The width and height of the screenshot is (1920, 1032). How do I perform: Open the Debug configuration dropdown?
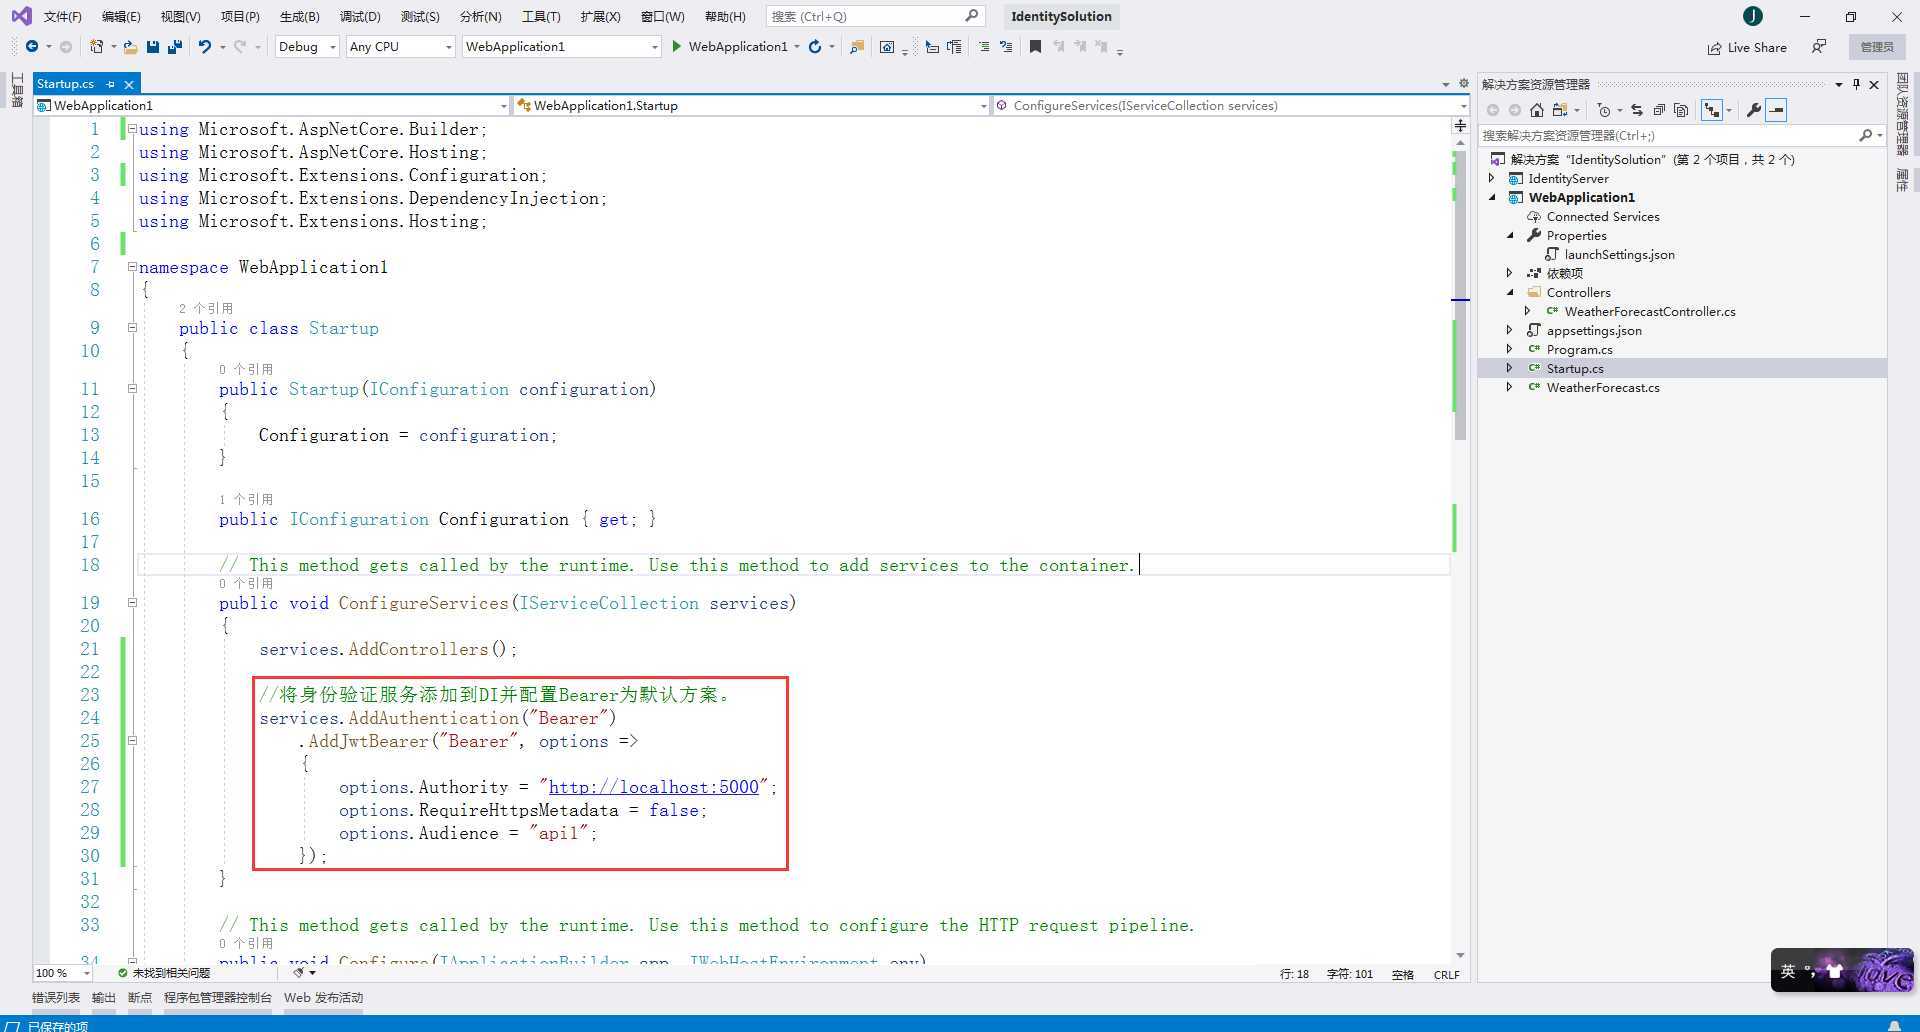(x=307, y=47)
